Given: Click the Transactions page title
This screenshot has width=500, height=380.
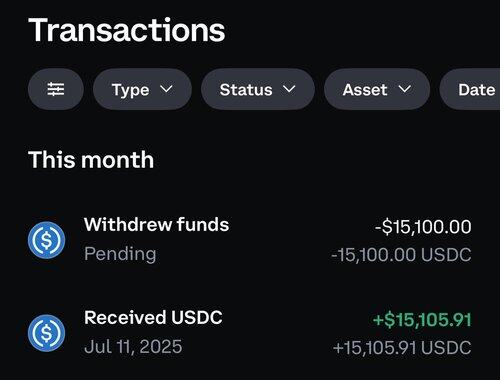Looking at the screenshot, I should tap(127, 30).
